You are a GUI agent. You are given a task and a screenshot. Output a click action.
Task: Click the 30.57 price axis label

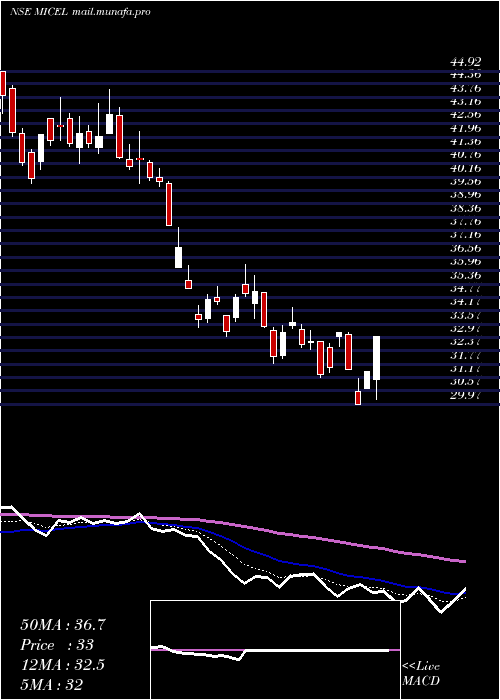coord(465,383)
